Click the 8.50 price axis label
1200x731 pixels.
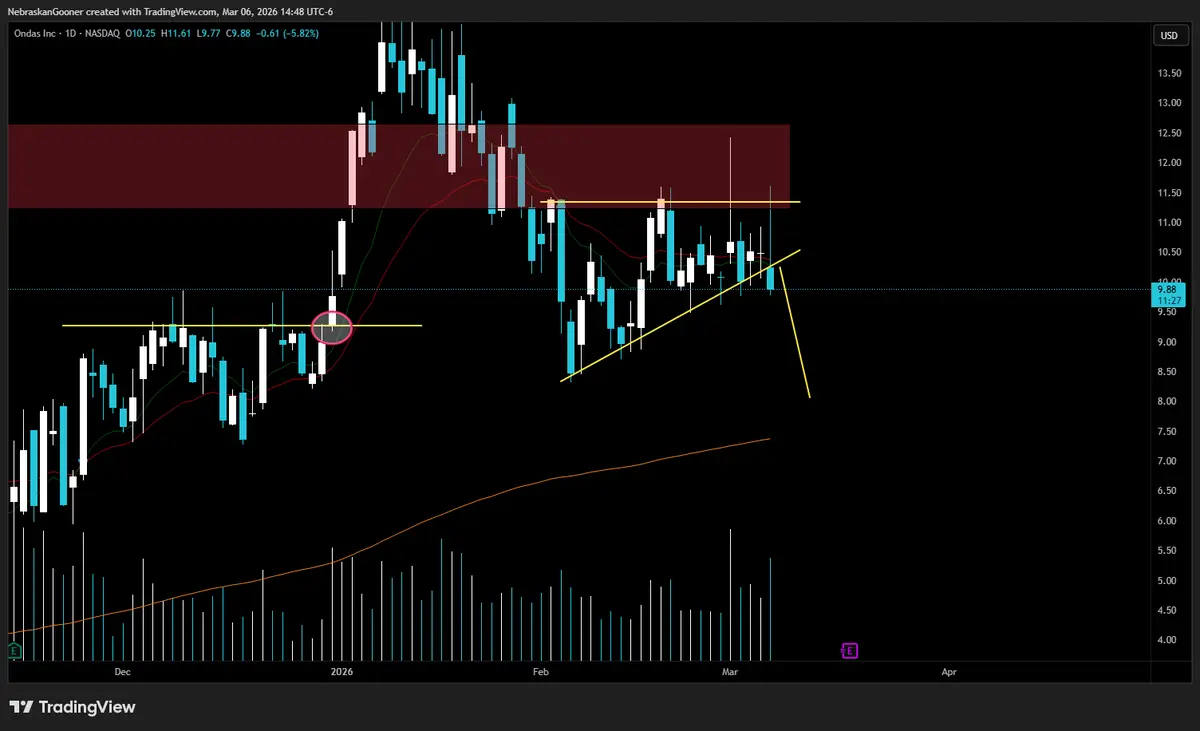pyautogui.click(x=1169, y=372)
